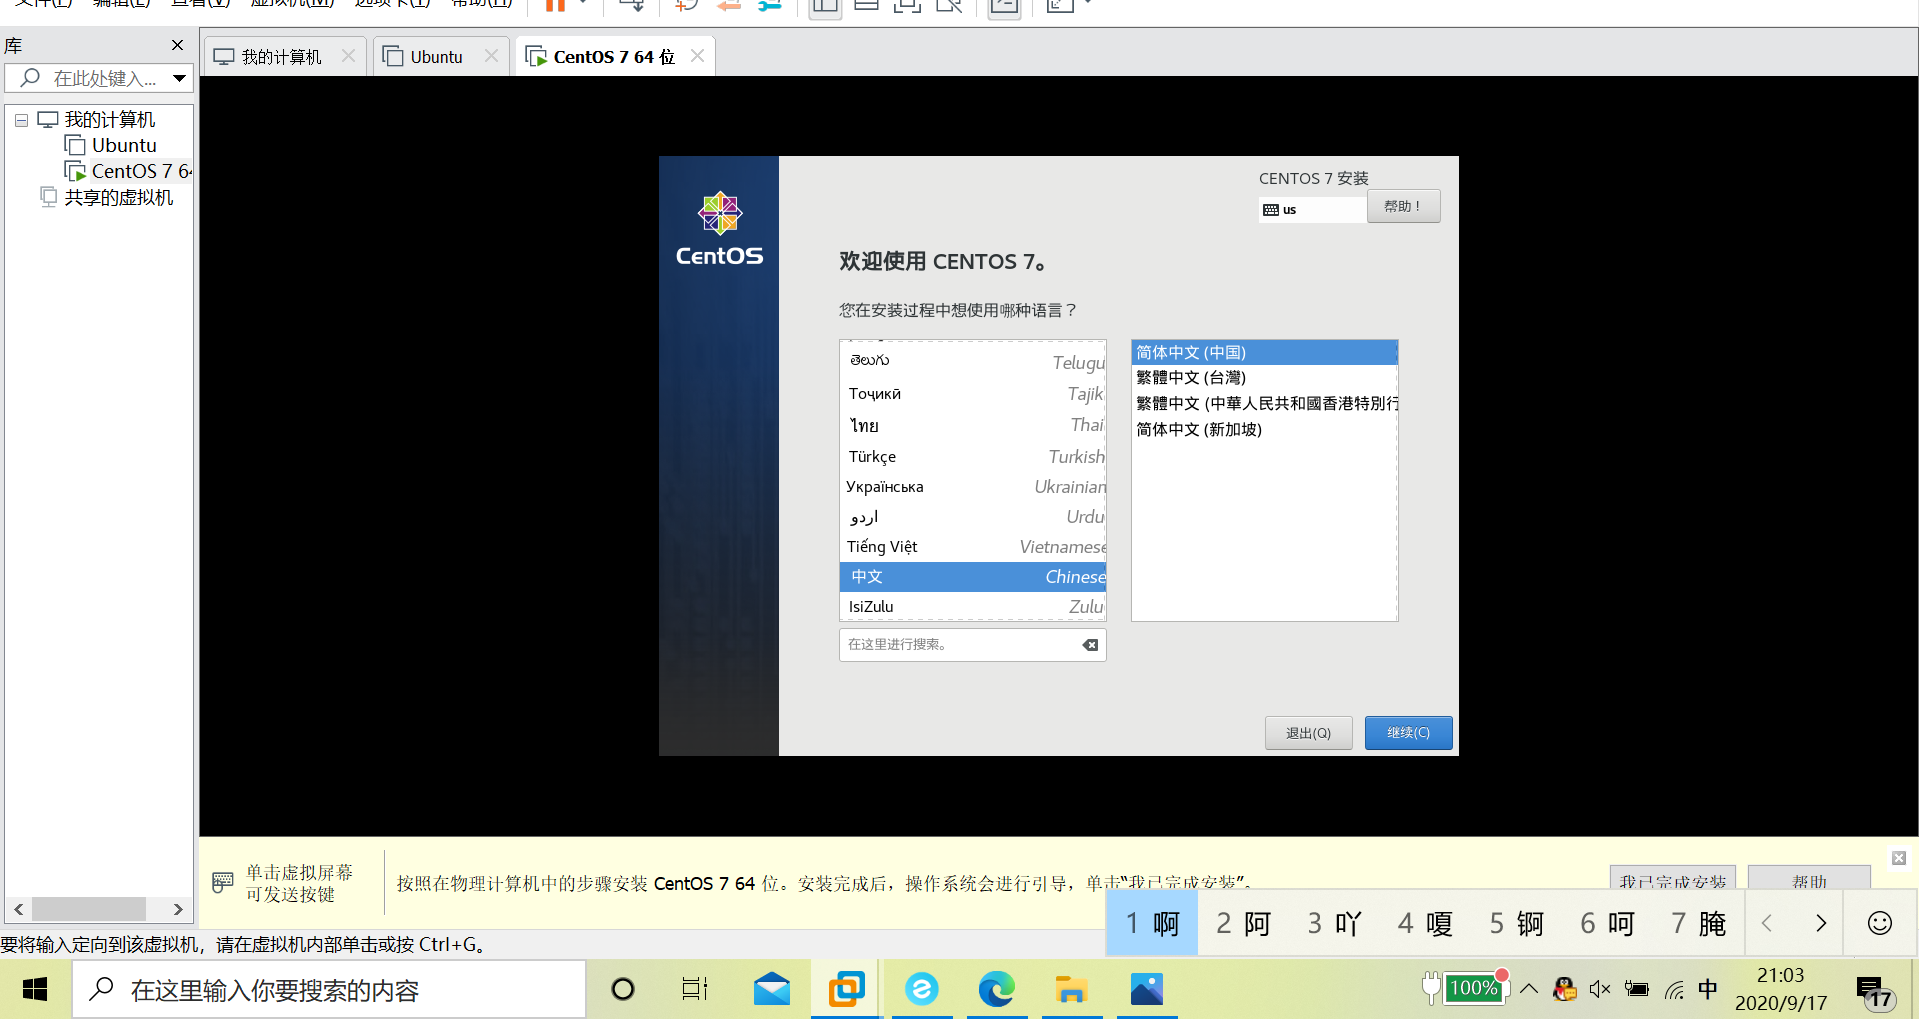Click the muted volume tray icon
1919x1019 pixels.
click(1600, 990)
